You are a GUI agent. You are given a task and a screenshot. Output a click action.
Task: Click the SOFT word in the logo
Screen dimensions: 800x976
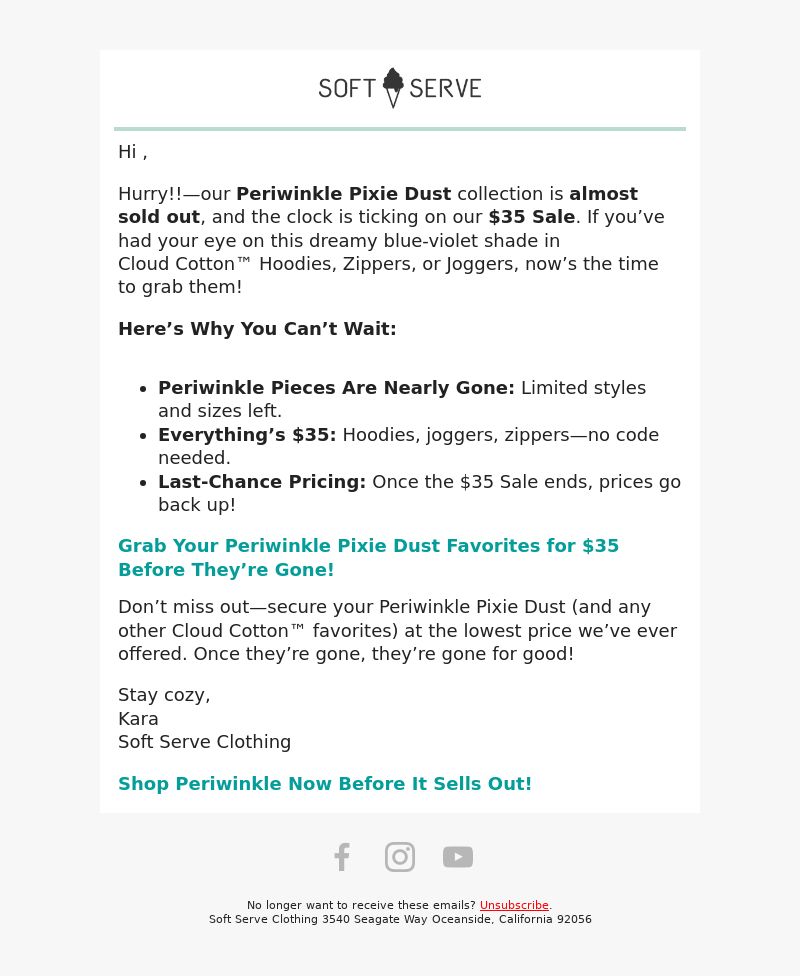[347, 88]
